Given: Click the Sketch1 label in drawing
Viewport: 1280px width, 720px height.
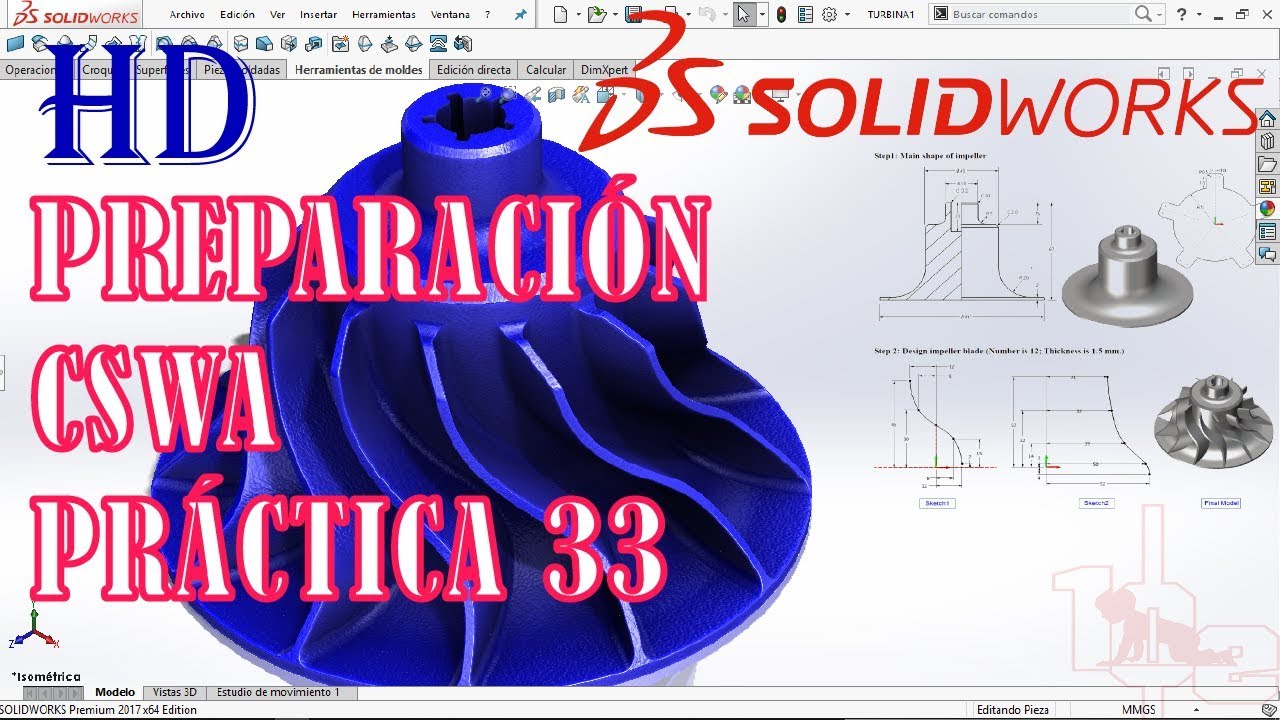Looking at the screenshot, I should click(937, 503).
